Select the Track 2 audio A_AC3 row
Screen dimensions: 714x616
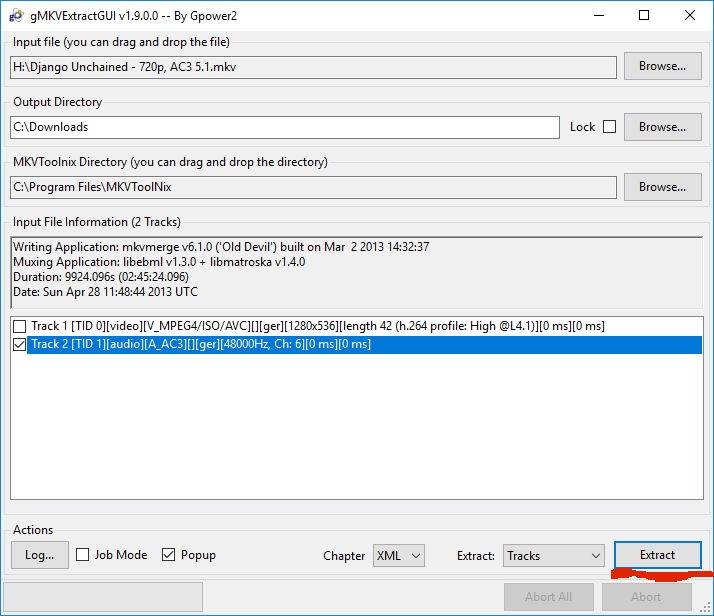[364, 345]
